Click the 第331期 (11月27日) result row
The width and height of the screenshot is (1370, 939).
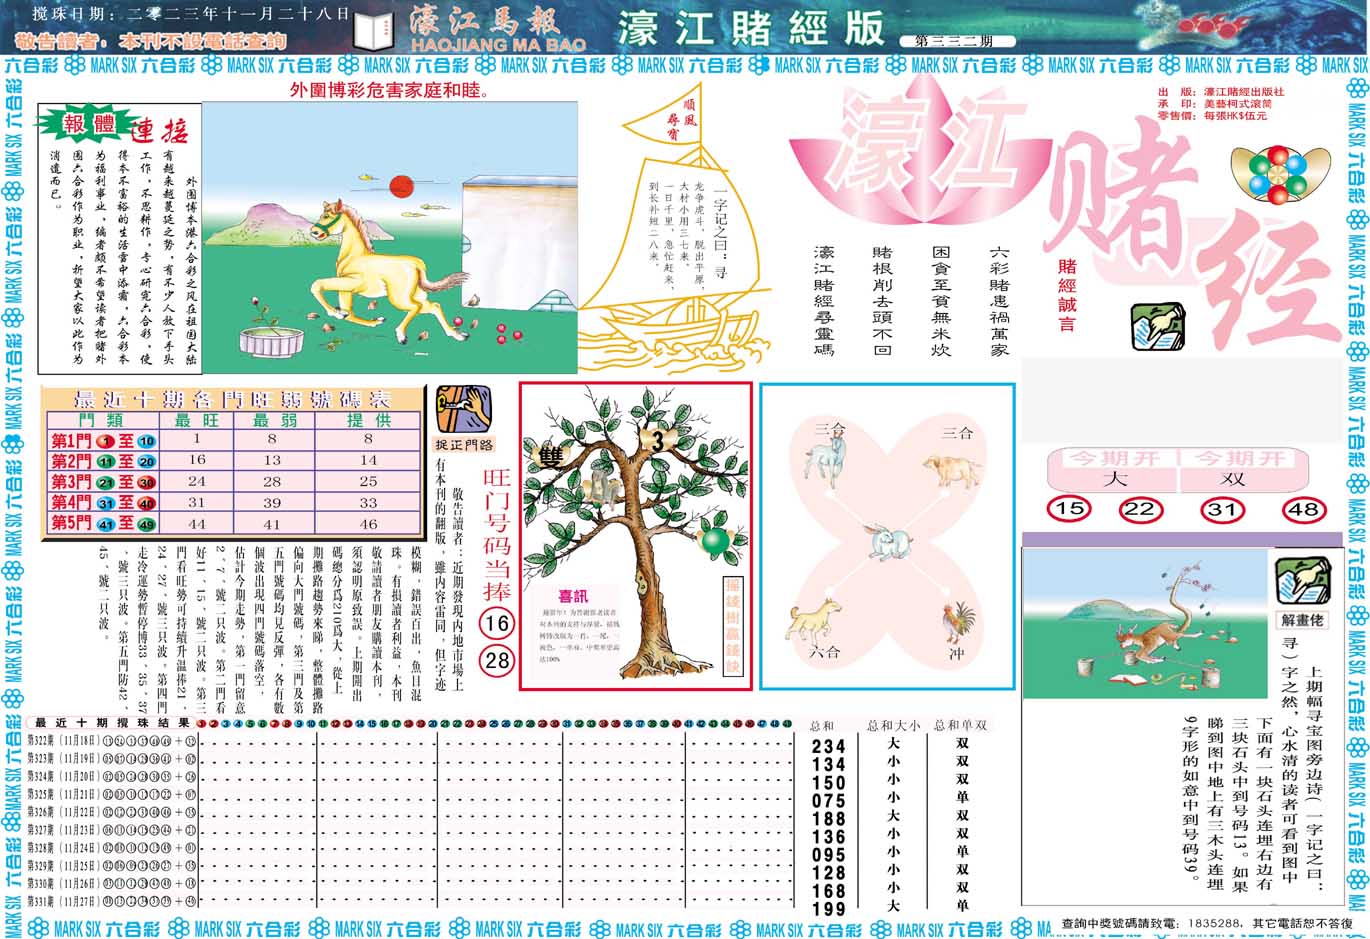click(x=112, y=901)
